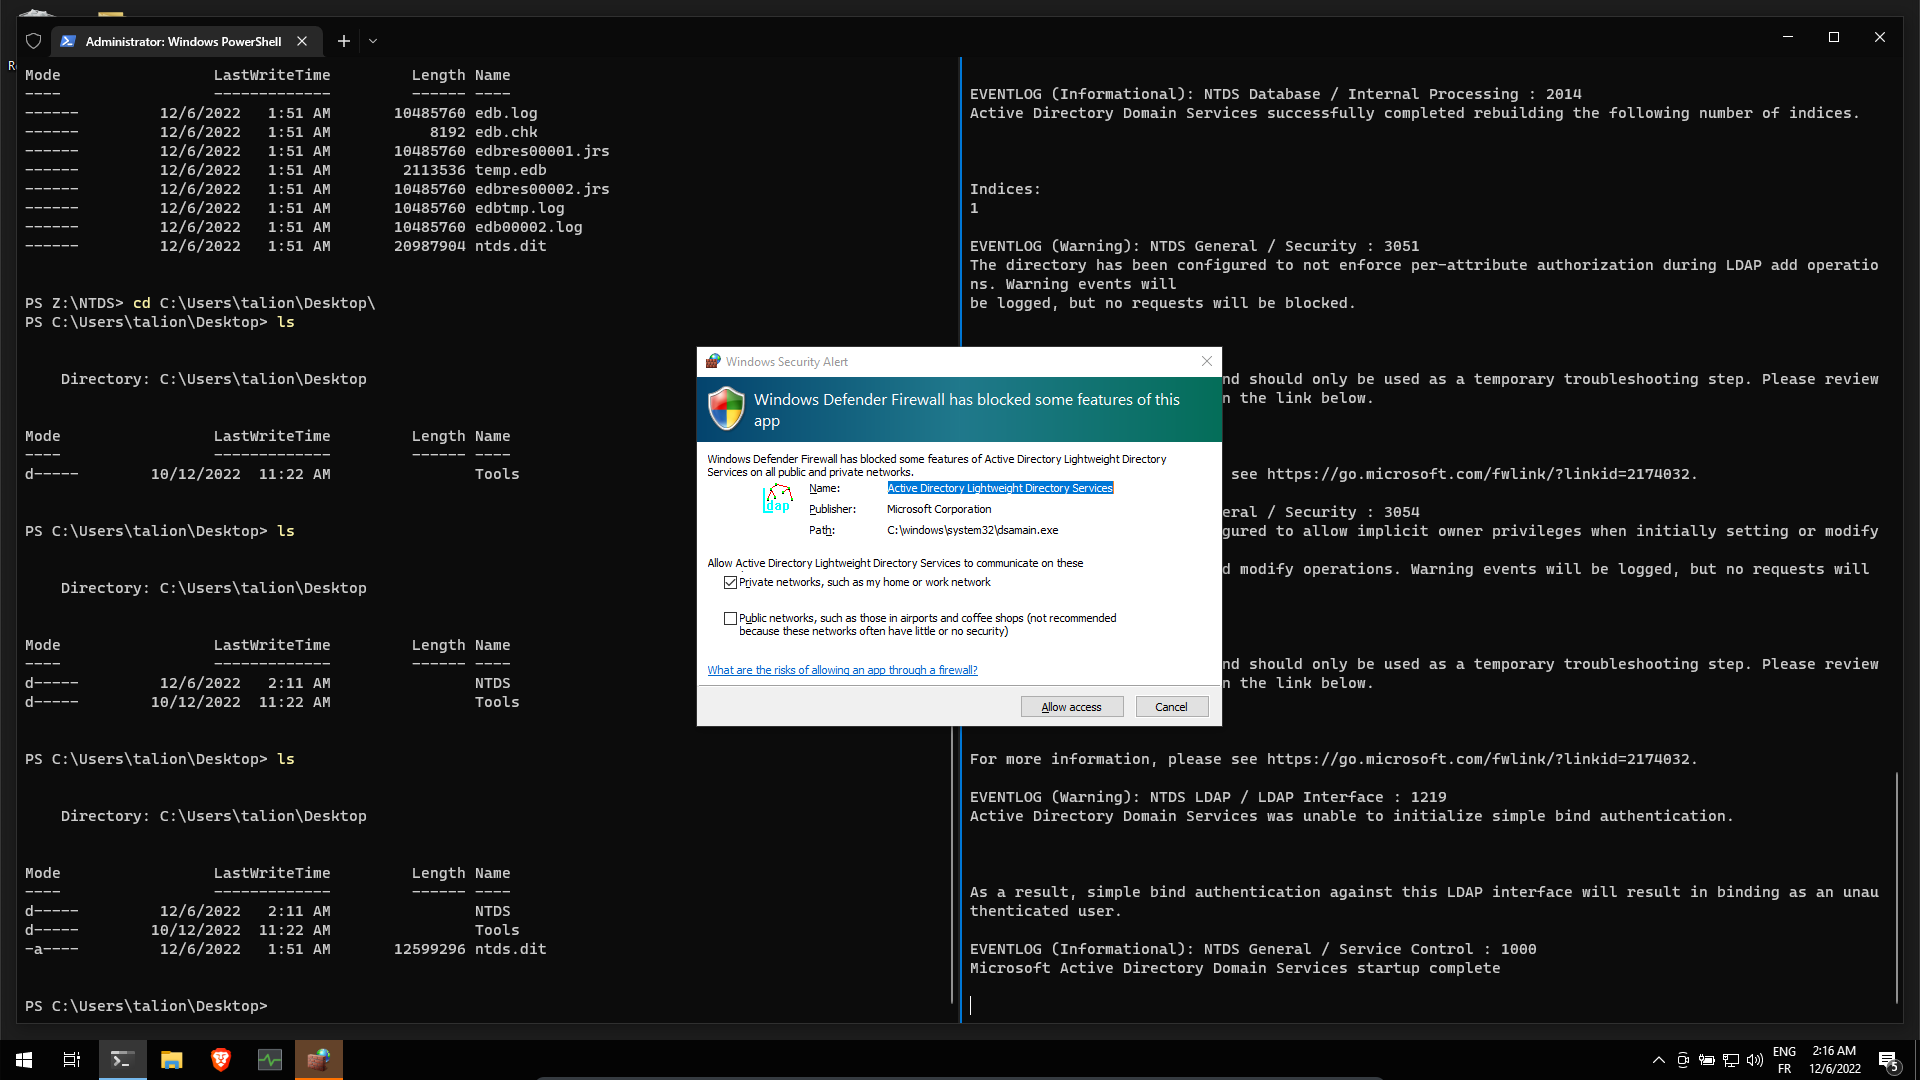Launch Brave browser from taskbar

[221, 1060]
